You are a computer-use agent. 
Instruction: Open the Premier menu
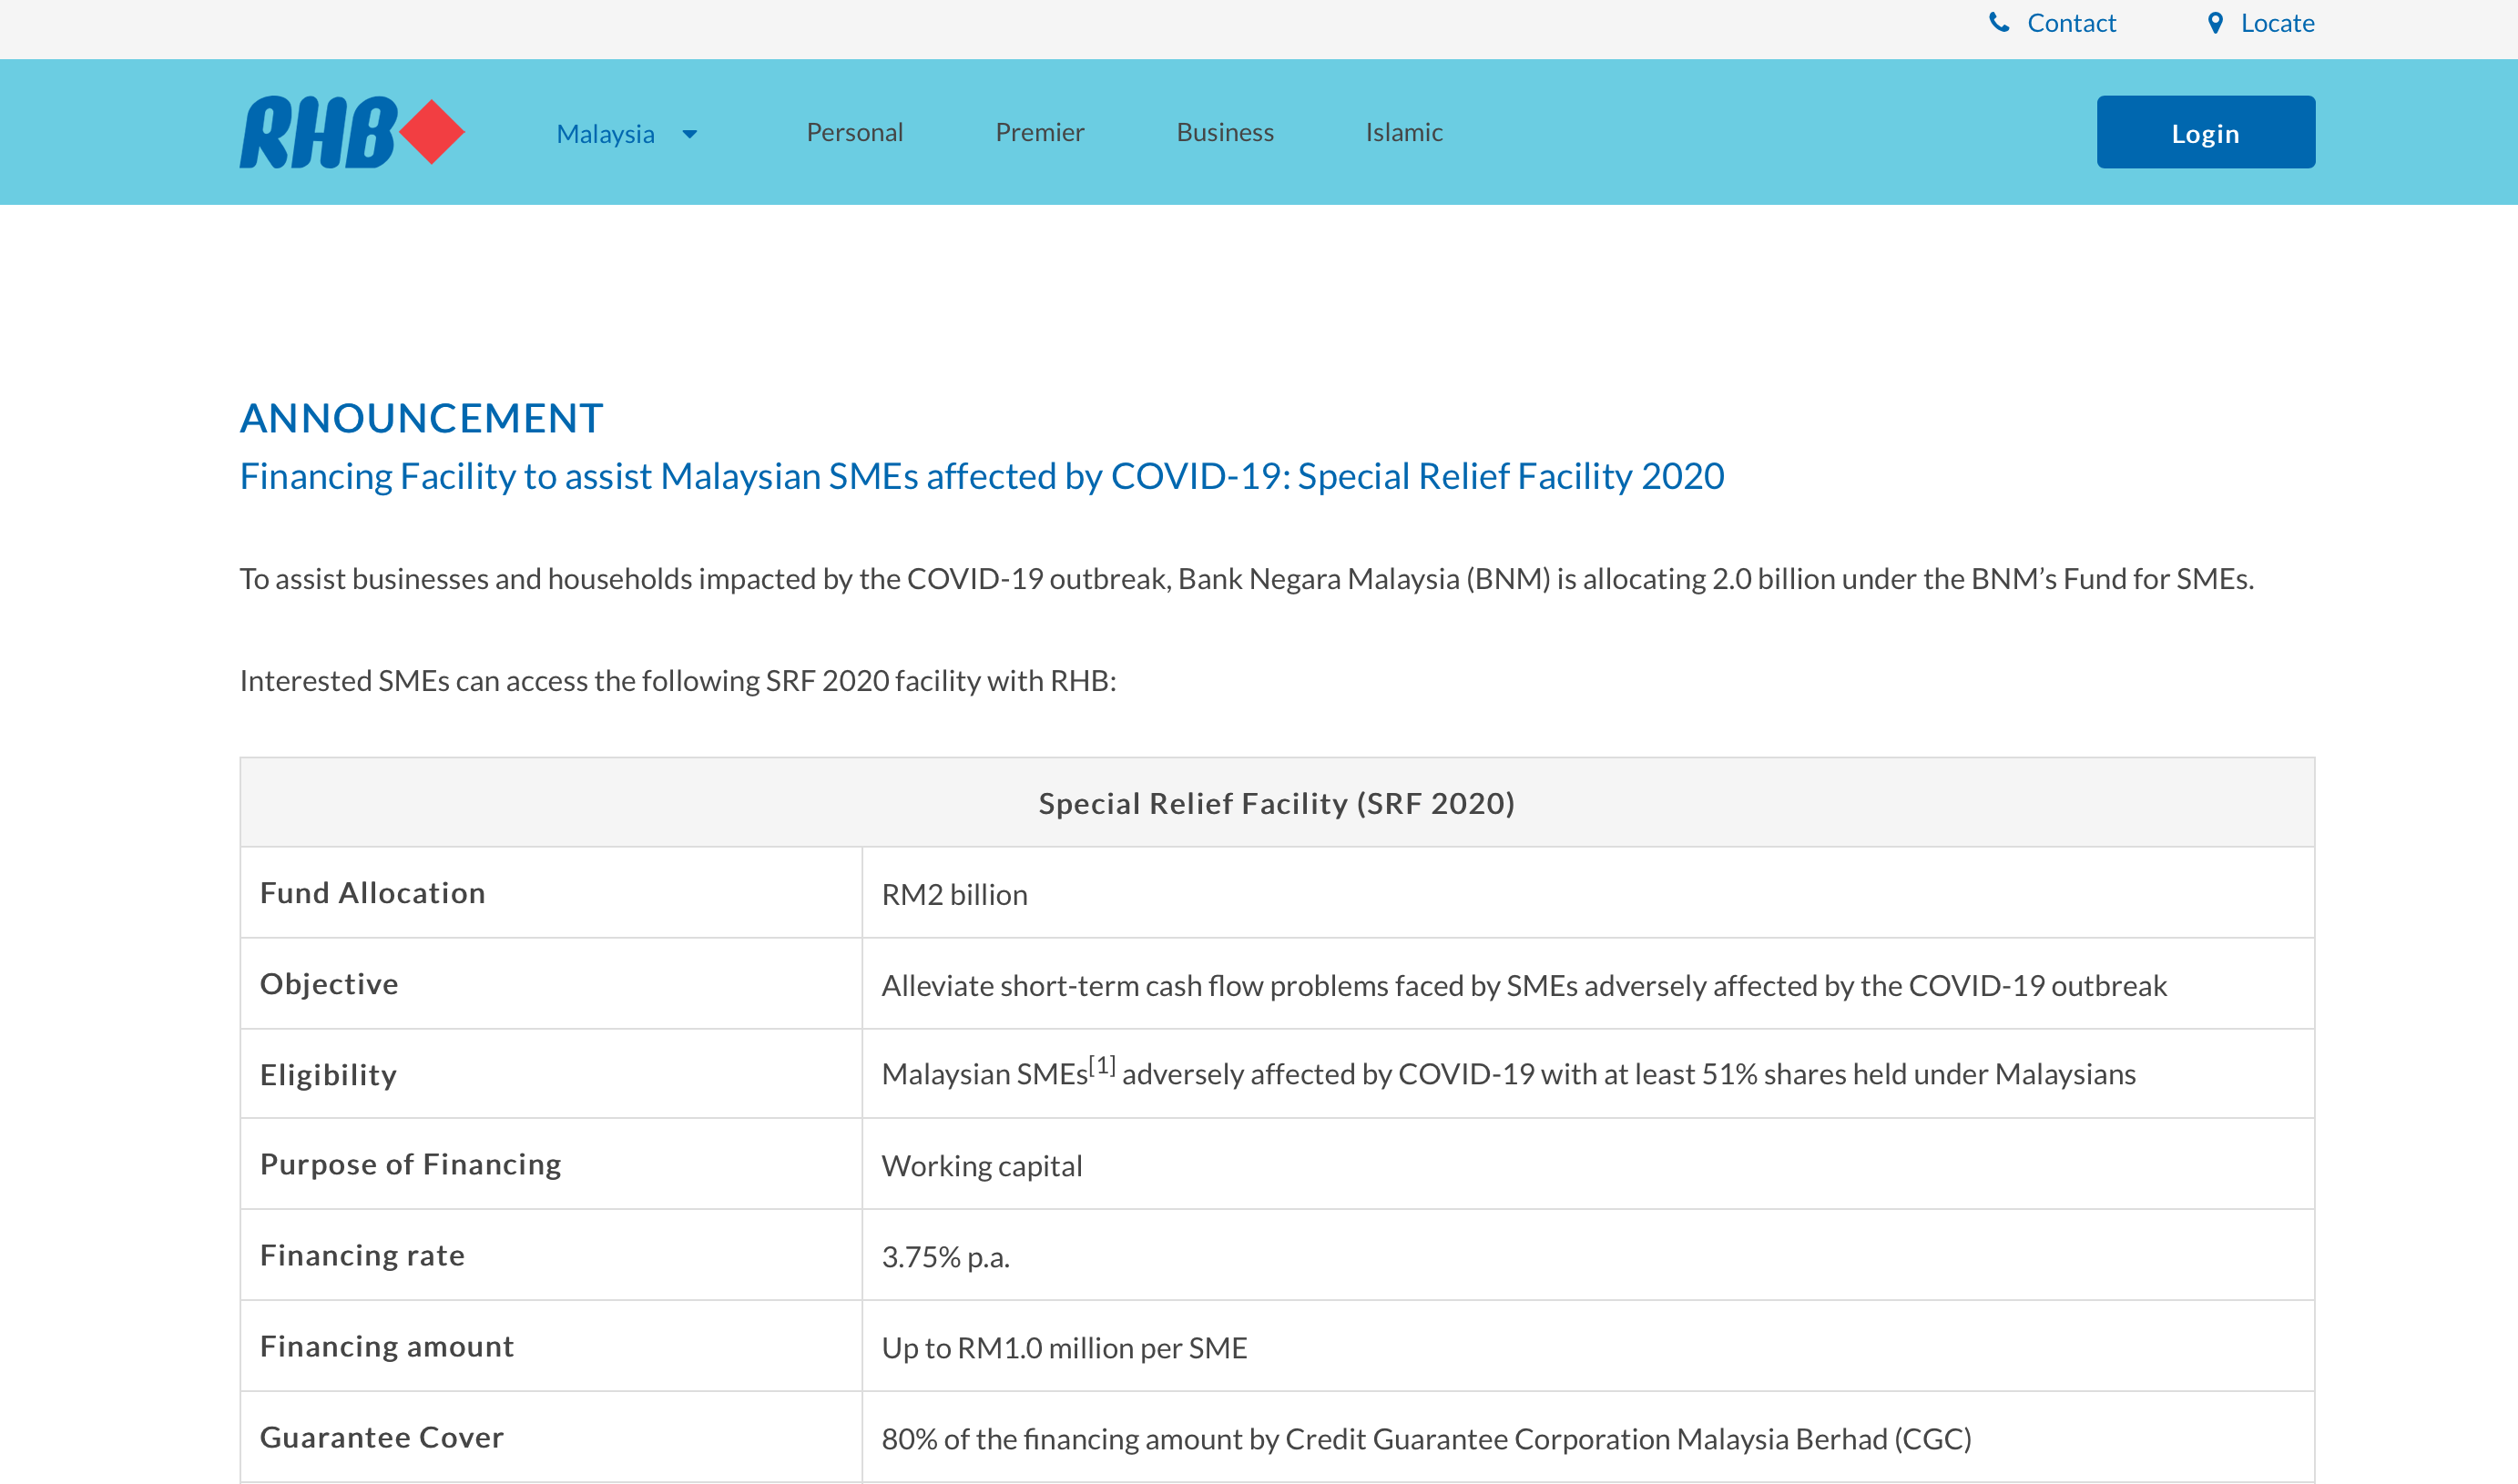[1039, 132]
